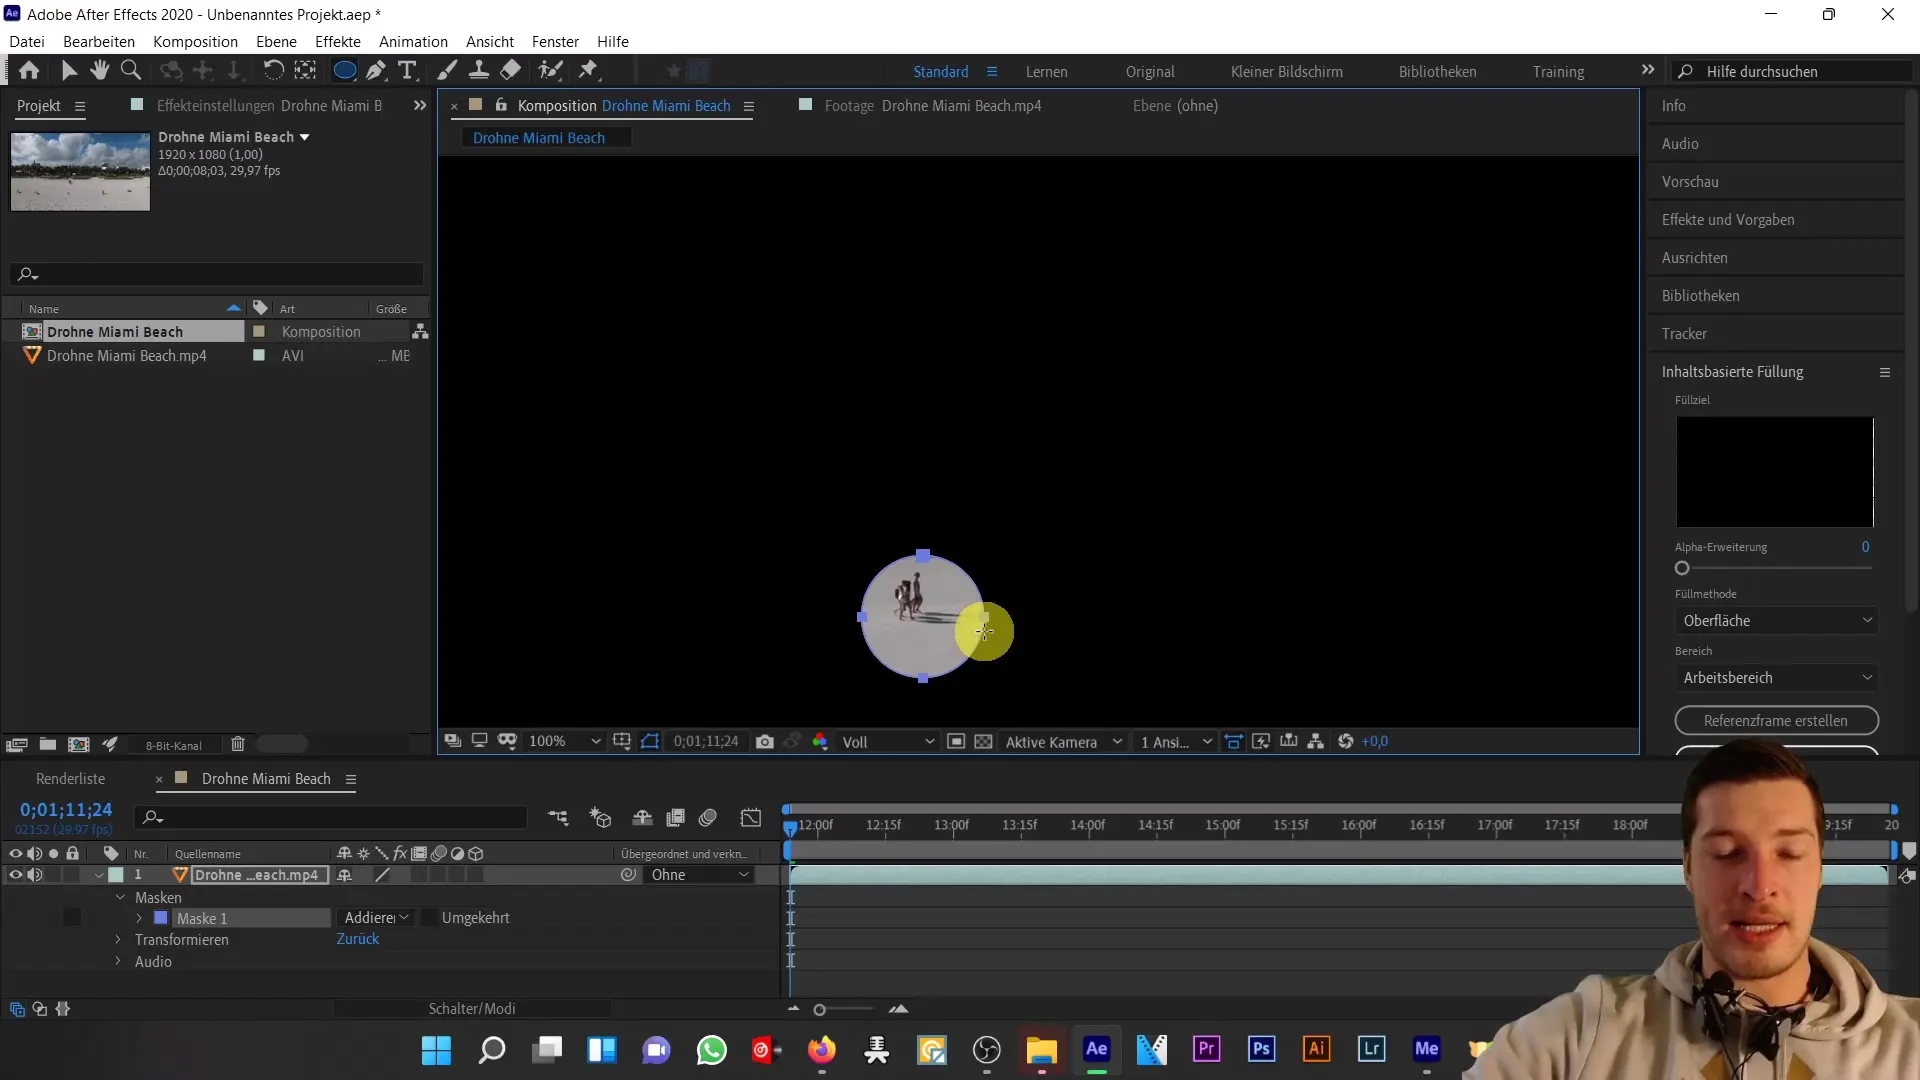Toggle transparency grid in viewer
Viewport: 1920px width, 1080px height.
pos(984,741)
